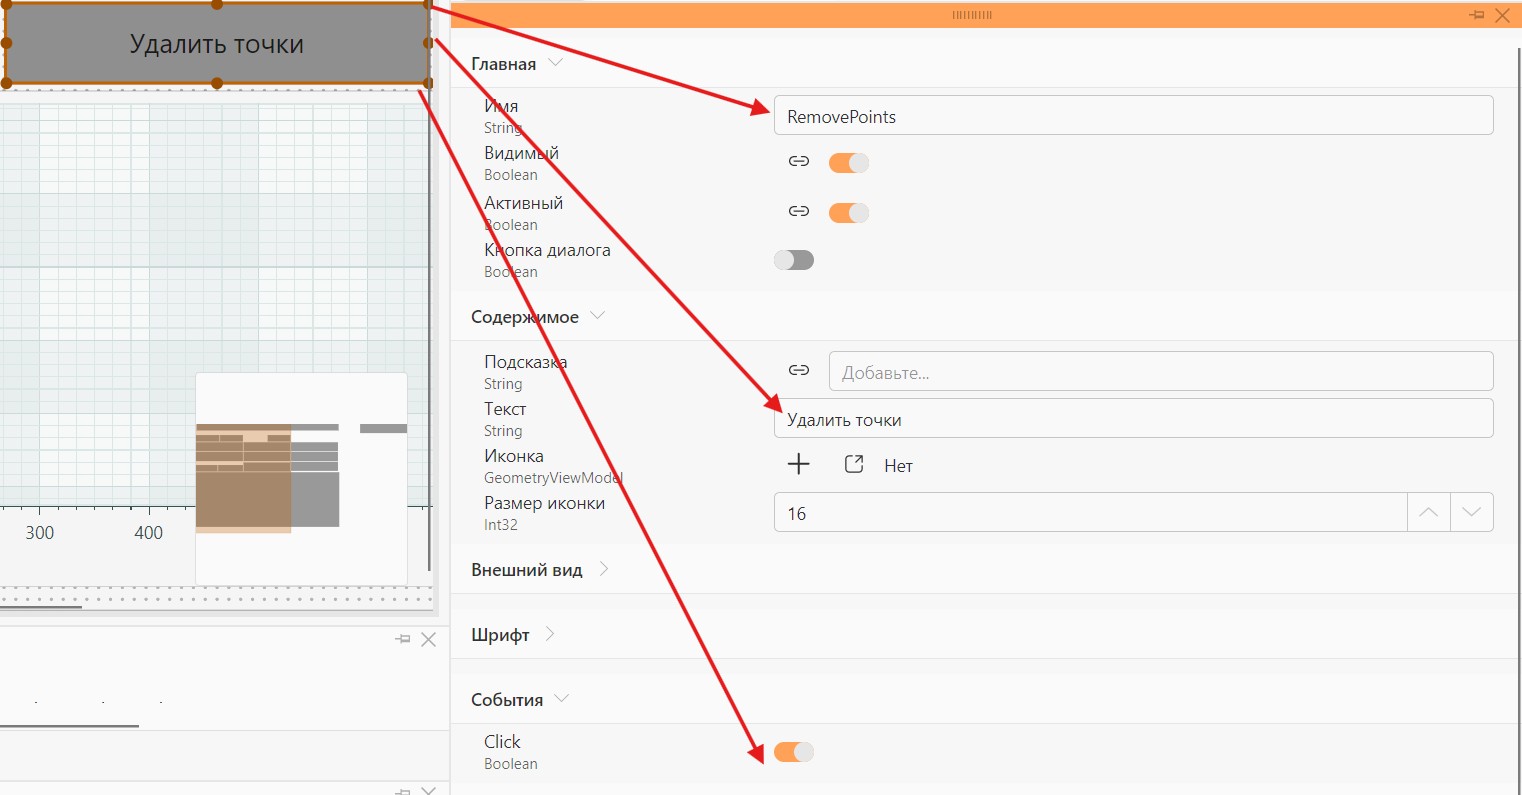Collapse the События section
The width and height of the screenshot is (1522, 795).
[x=561, y=699]
